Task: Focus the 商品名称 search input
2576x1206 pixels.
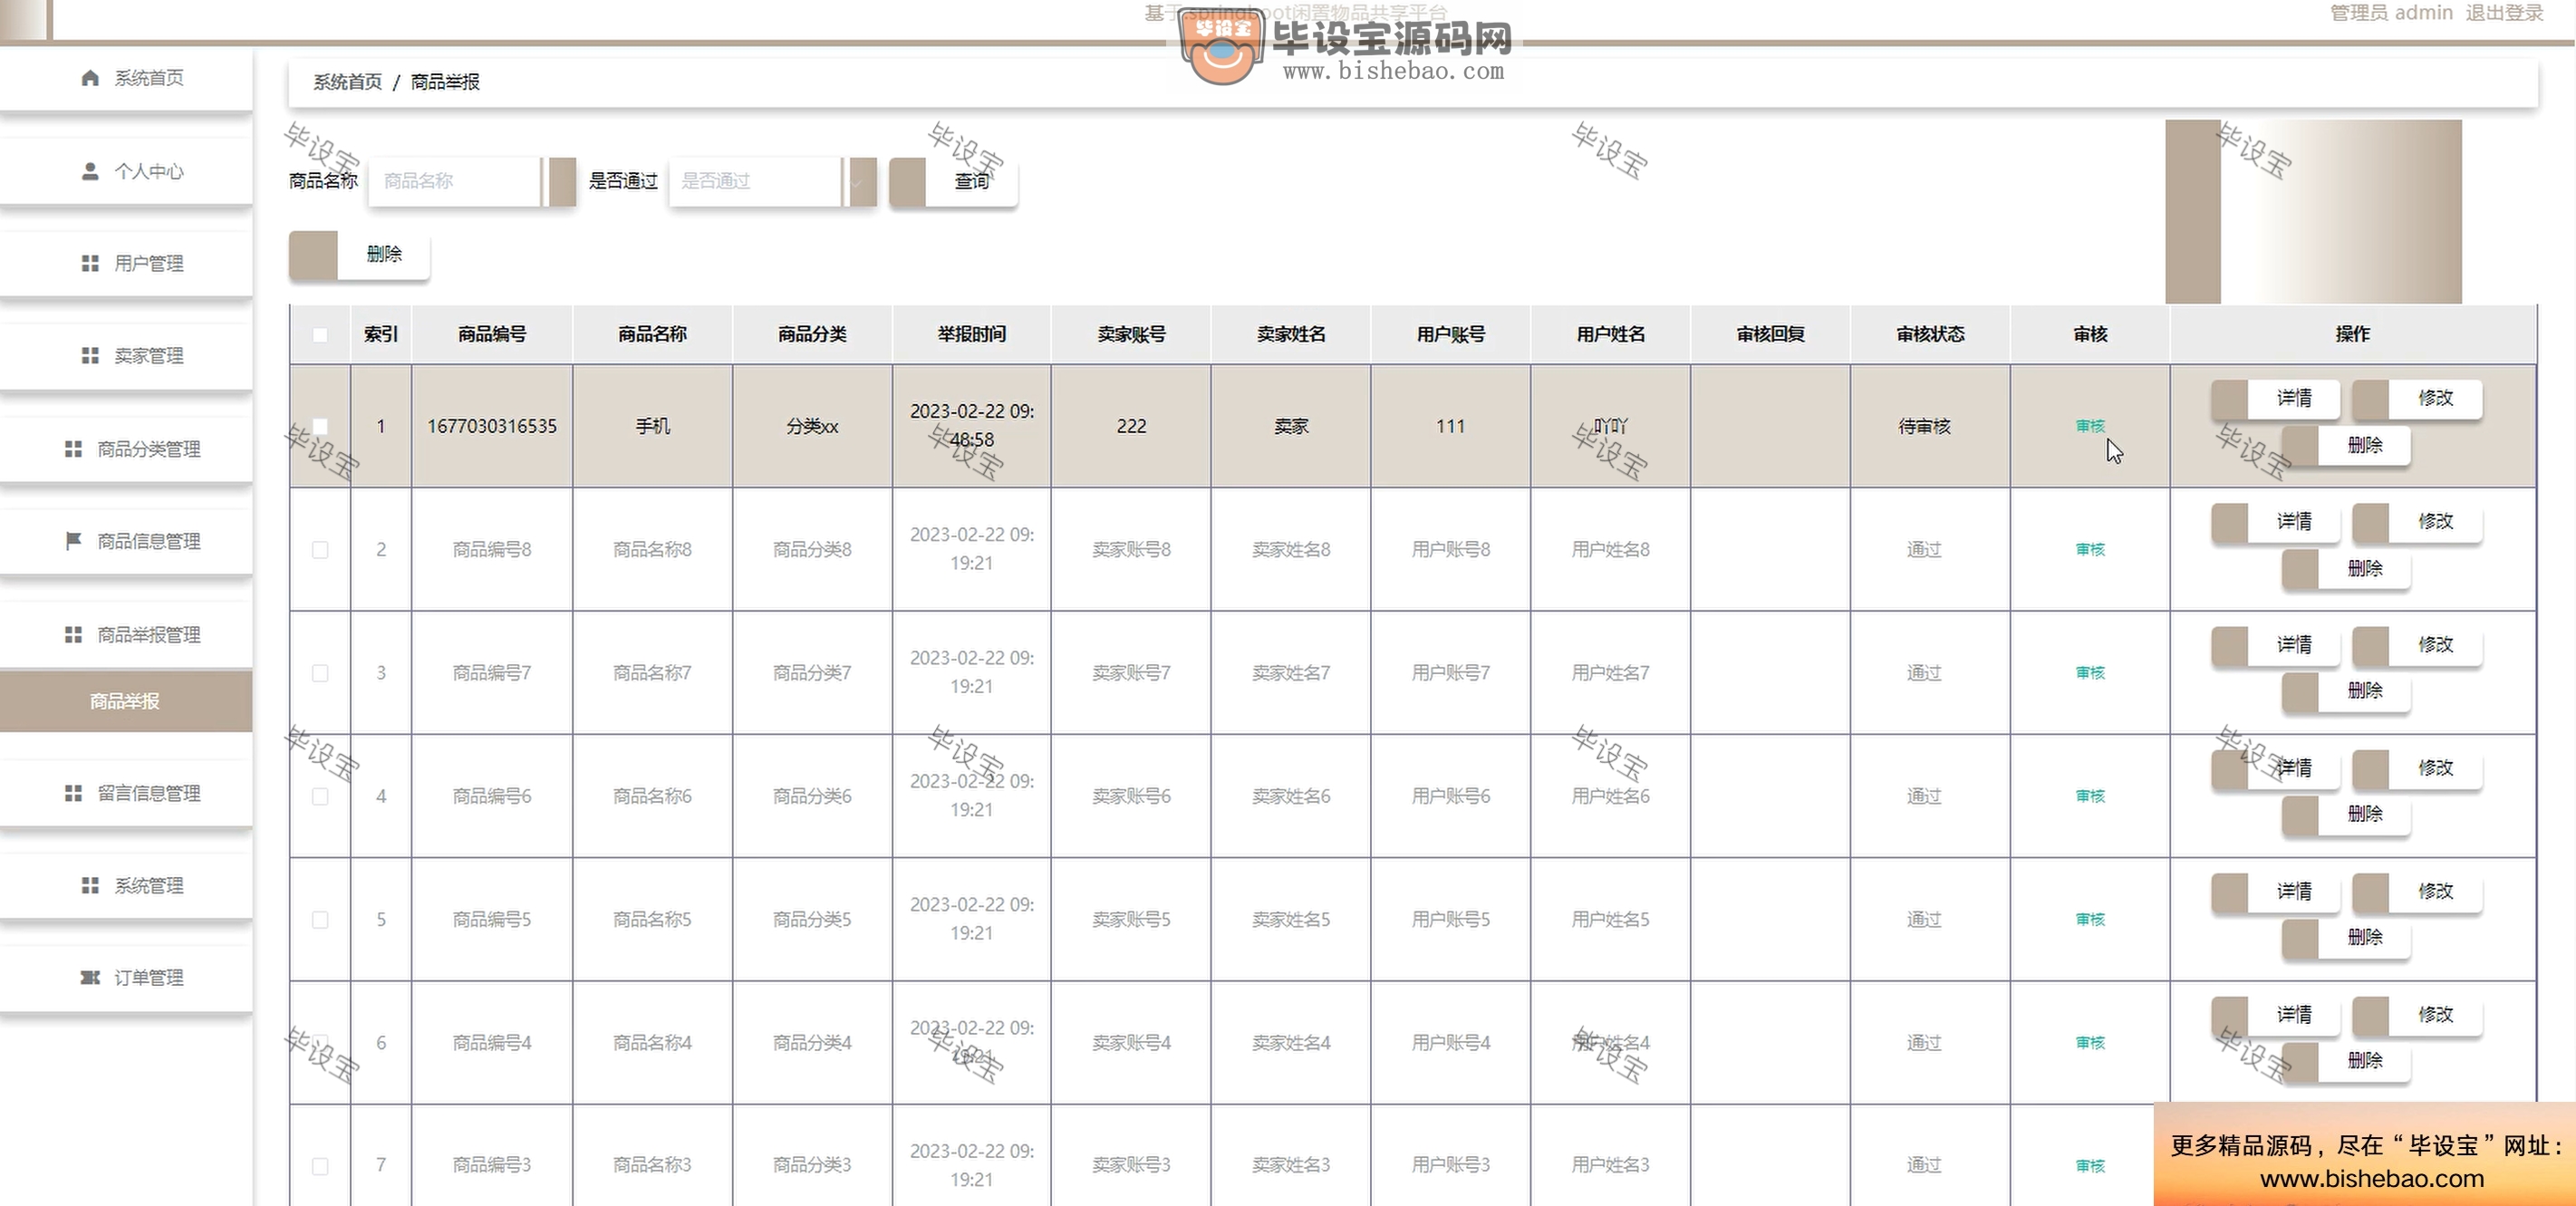Action: tap(471, 181)
